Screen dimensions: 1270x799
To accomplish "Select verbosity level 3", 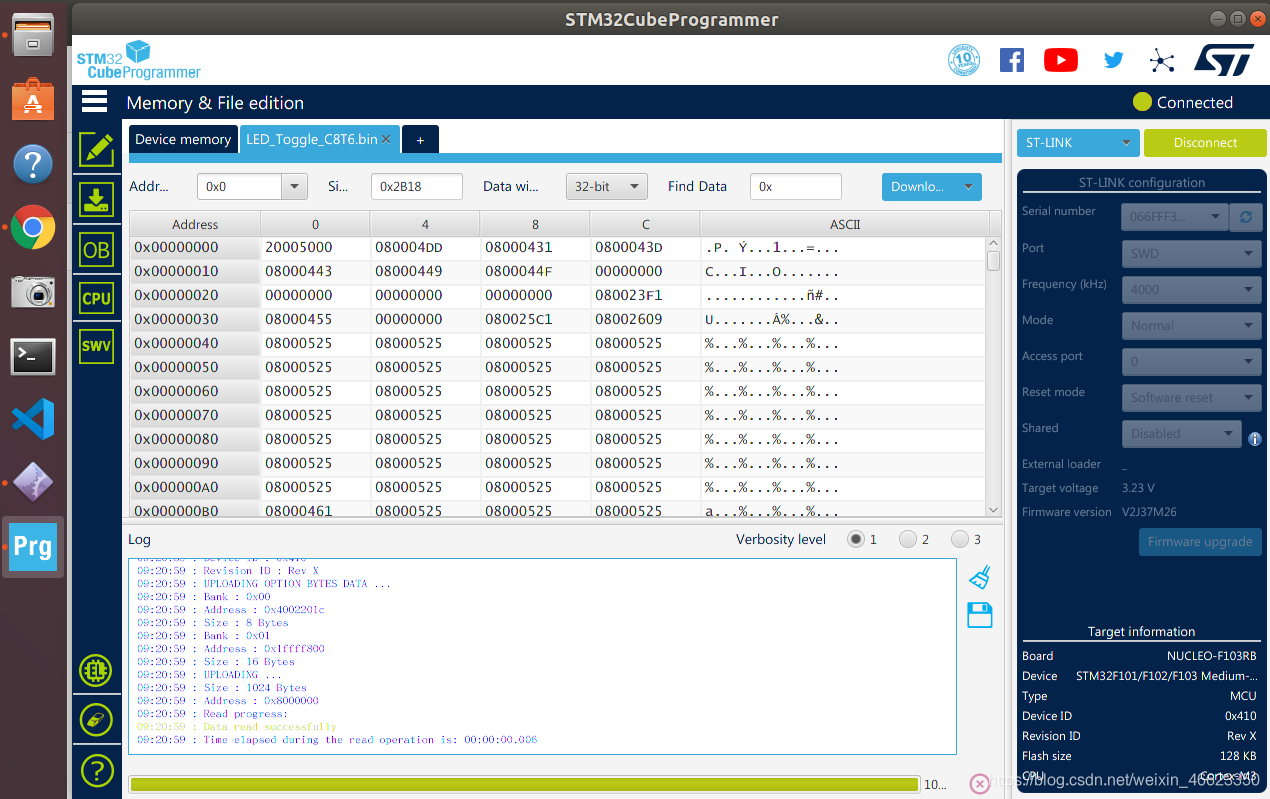I will tap(960, 539).
